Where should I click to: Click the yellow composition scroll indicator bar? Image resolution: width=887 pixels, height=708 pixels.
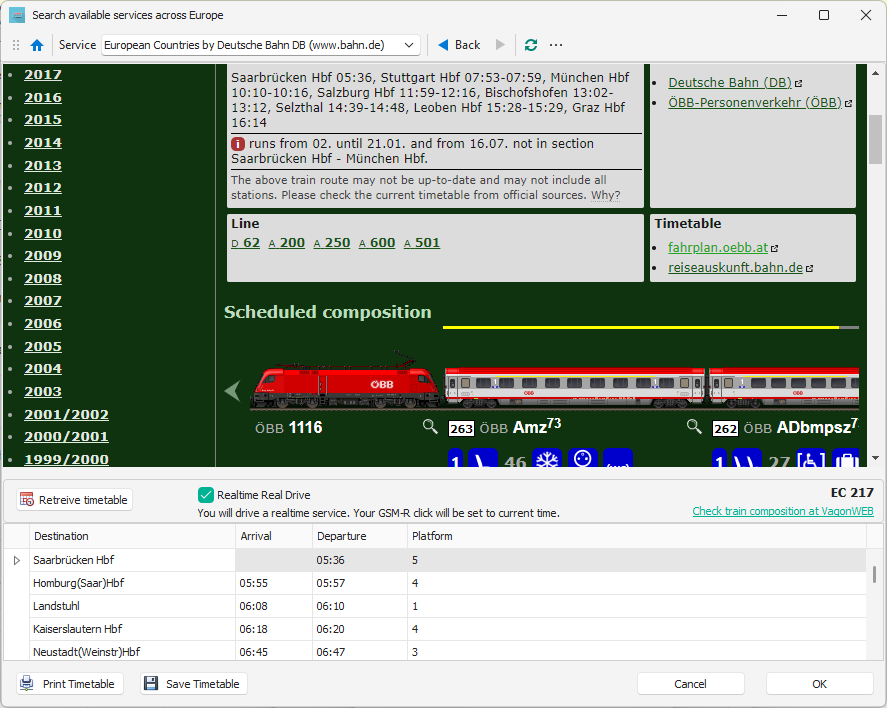641,327
